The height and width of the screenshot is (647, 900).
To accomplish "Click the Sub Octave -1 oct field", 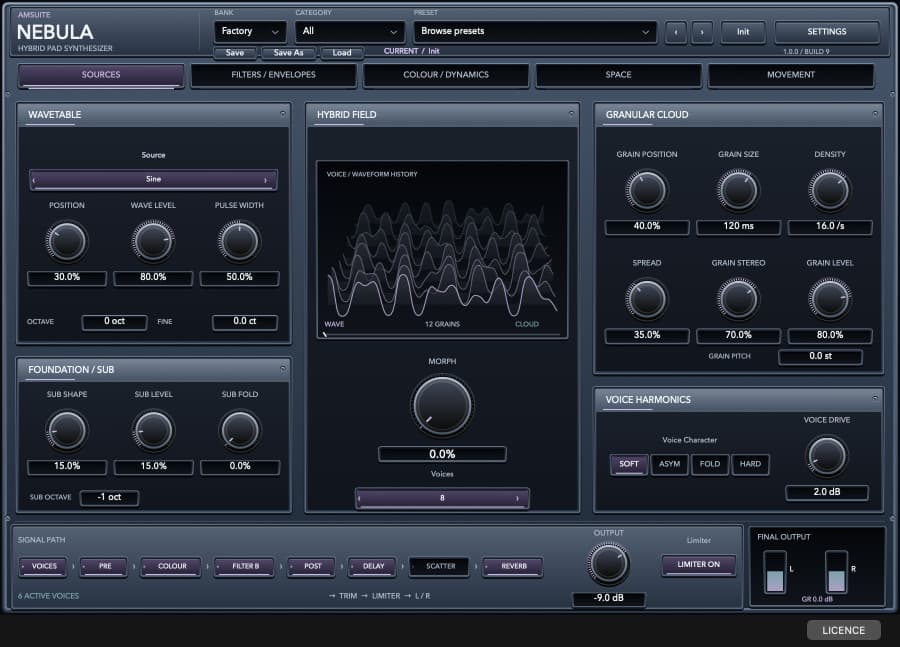I will [109, 497].
